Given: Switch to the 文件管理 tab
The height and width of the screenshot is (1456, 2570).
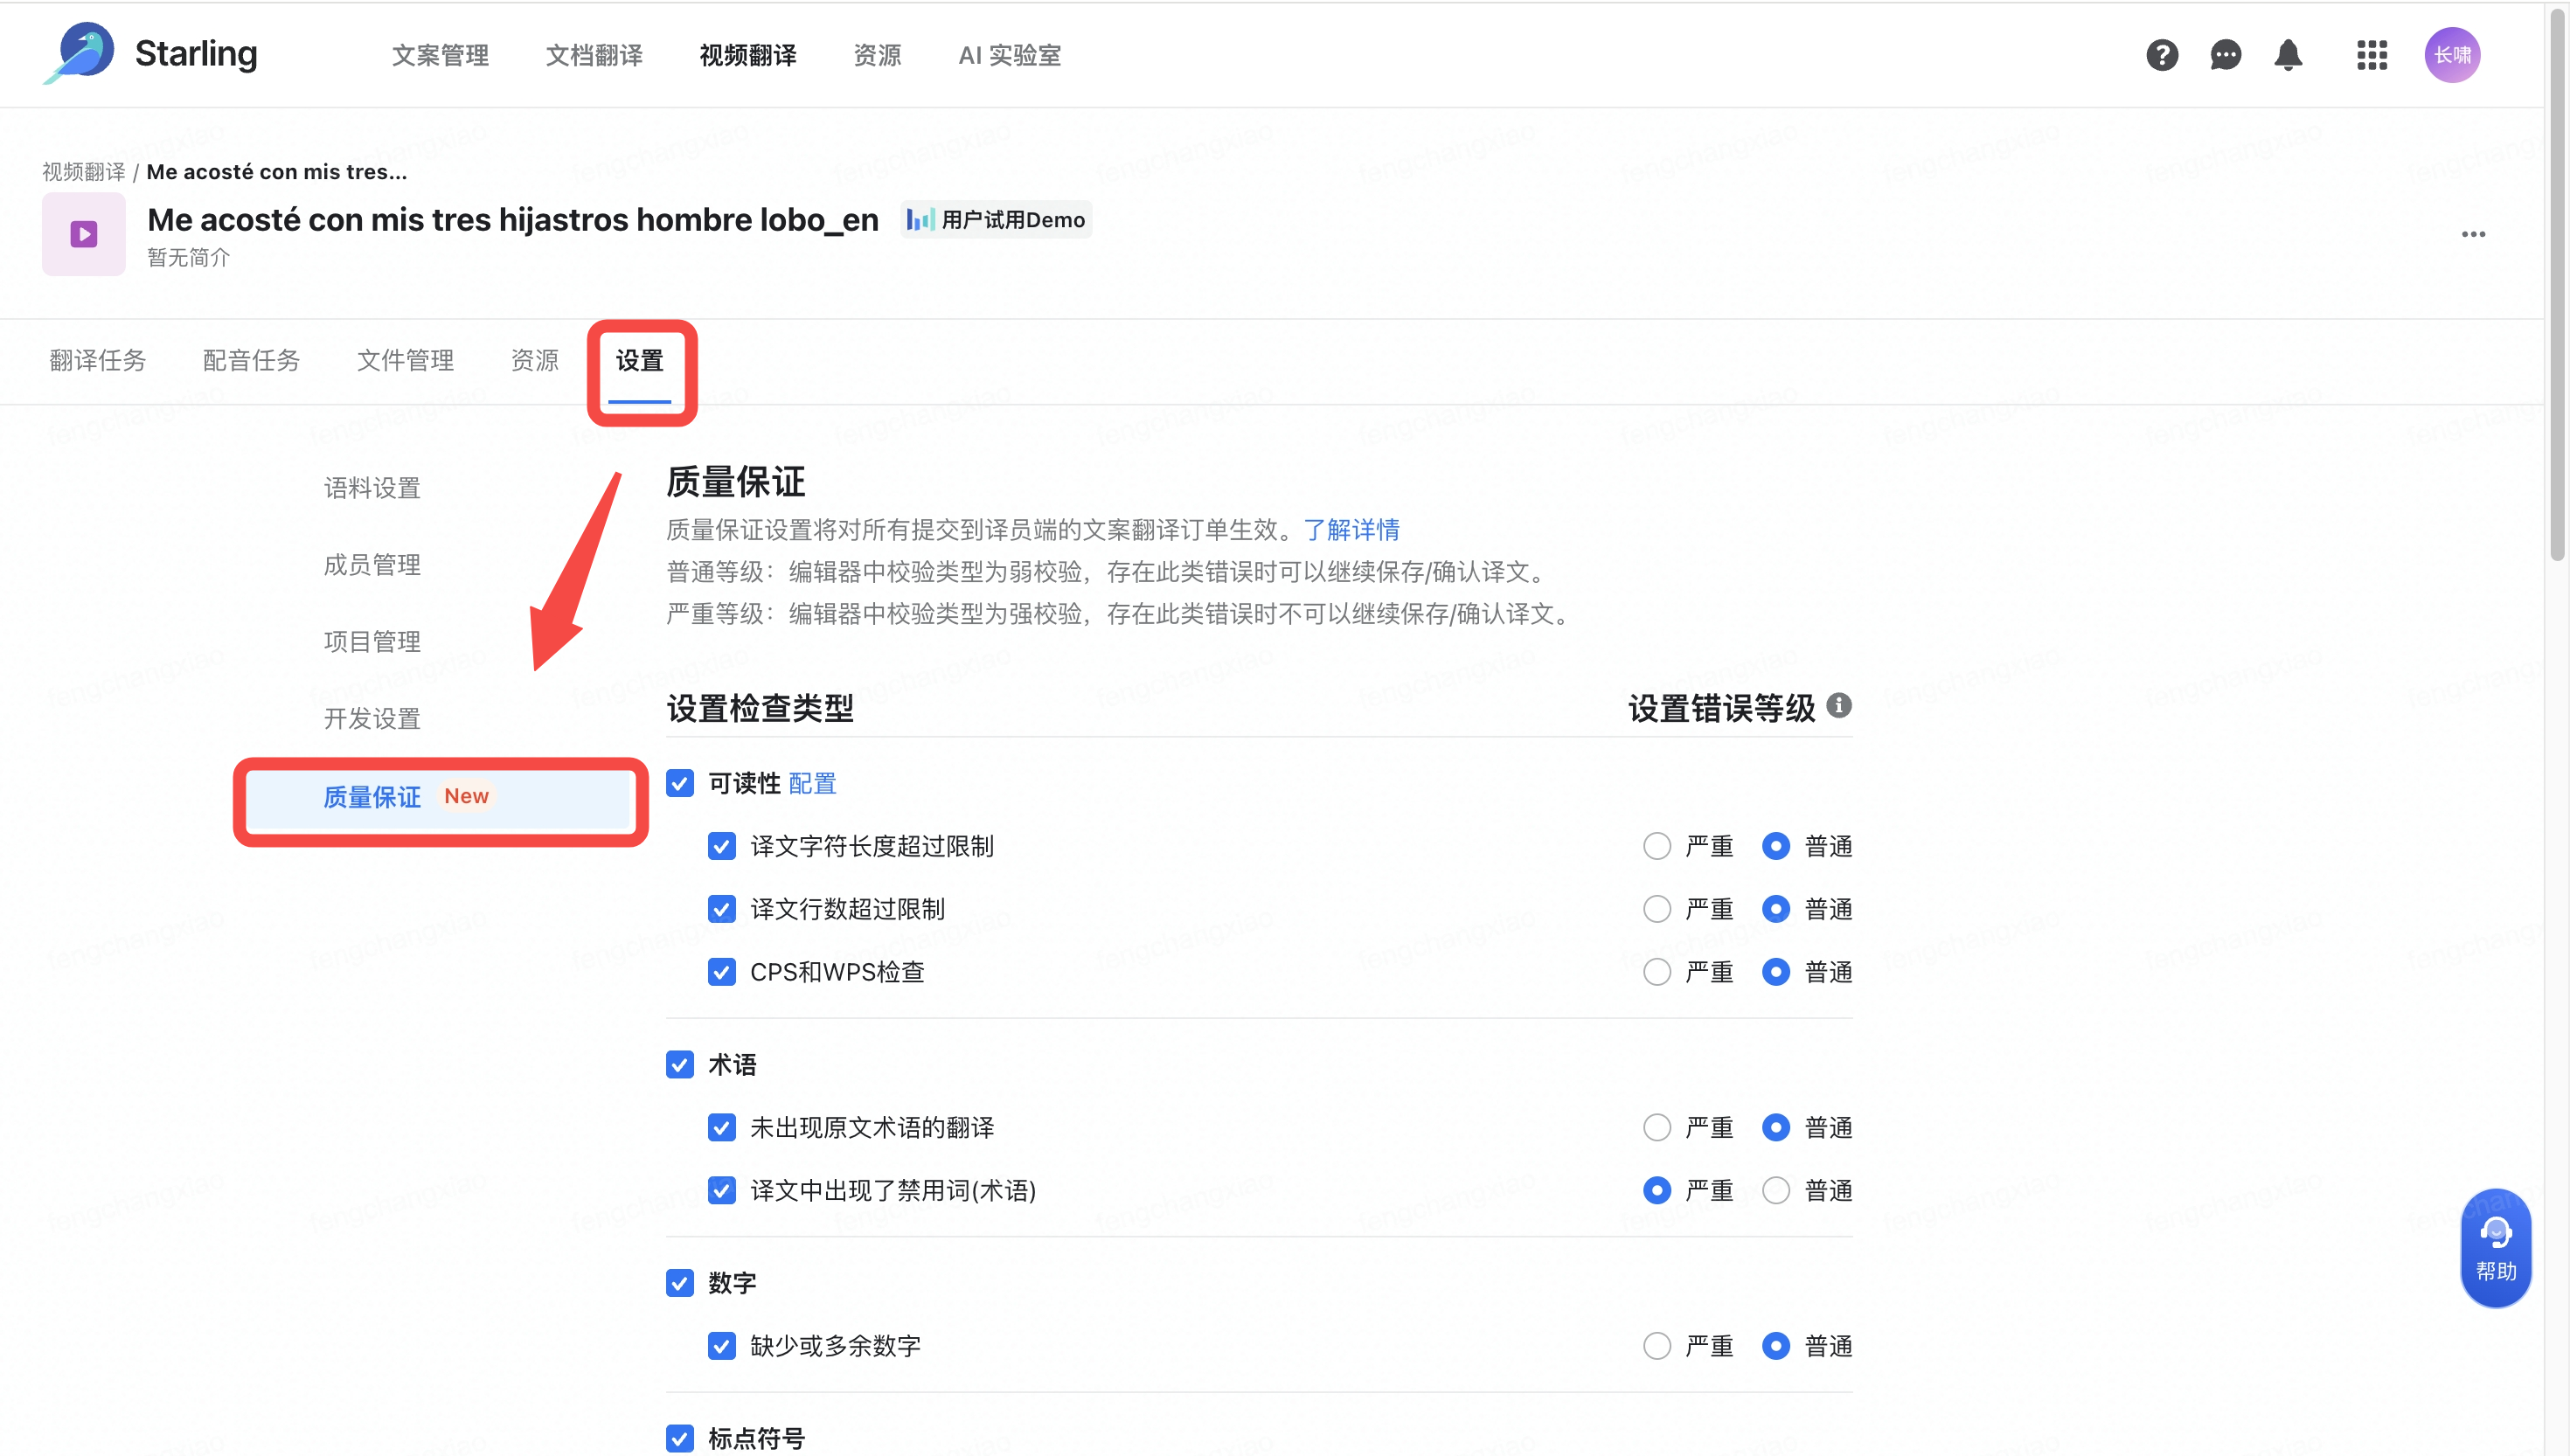Looking at the screenshot, I should (x=406, y=360).
